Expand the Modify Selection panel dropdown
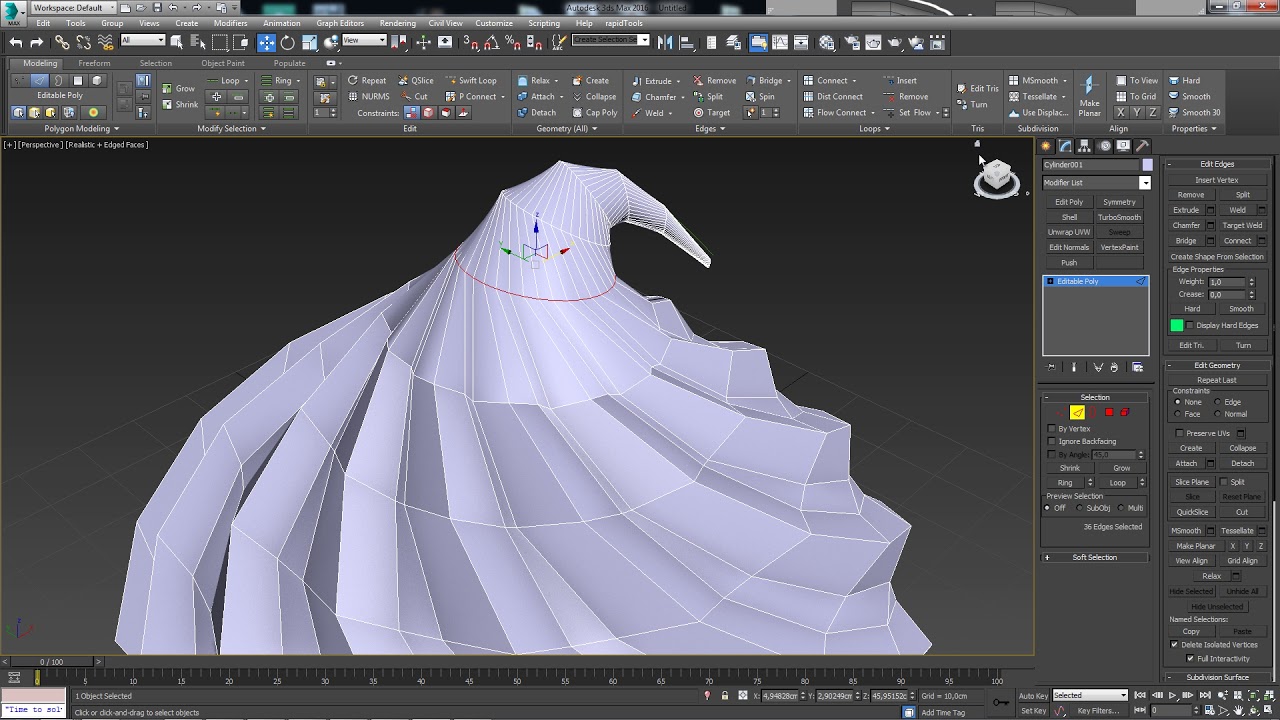Screen dimensions: 1280x720 point(231,128)
